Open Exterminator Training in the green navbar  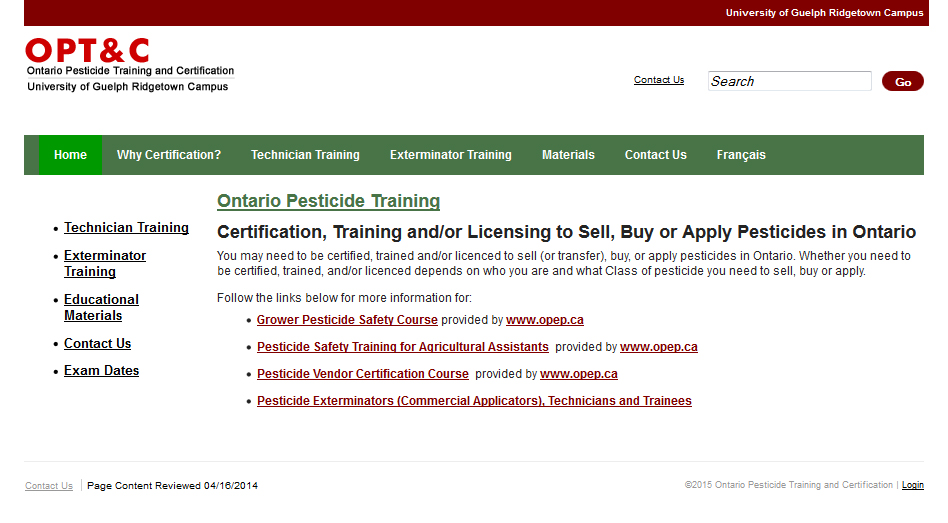(450, 155)
